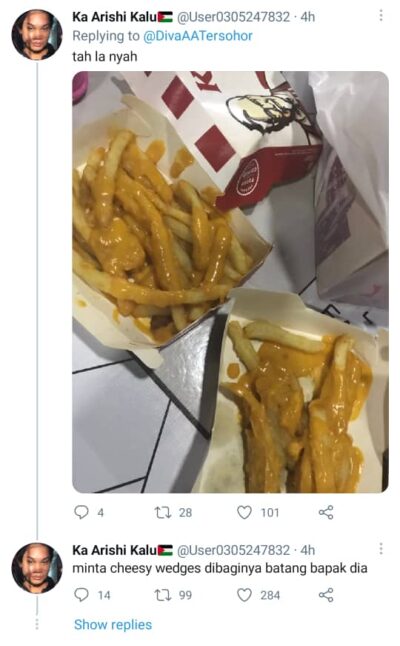Open the @DivaAATersohor profile link
The image size is (400, 646).
[198, 36]
